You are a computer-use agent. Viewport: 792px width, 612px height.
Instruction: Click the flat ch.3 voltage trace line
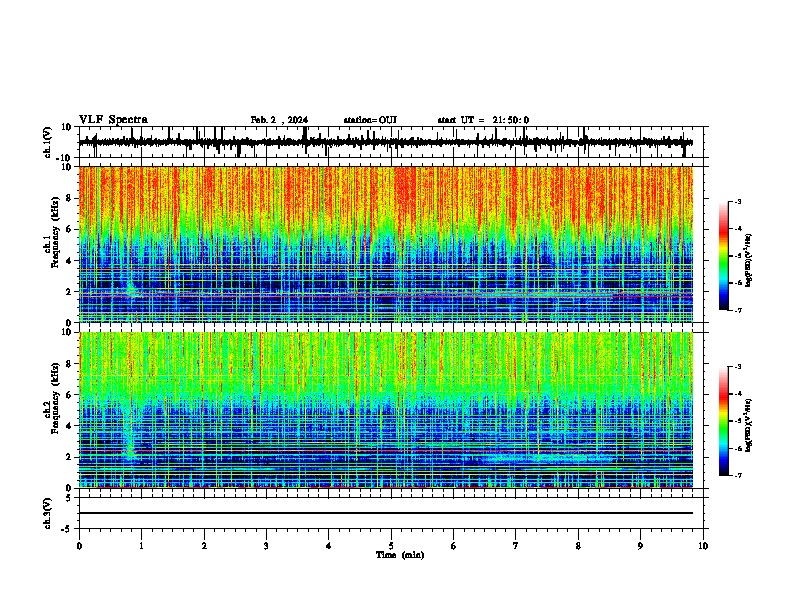click(x=386, y=513)
